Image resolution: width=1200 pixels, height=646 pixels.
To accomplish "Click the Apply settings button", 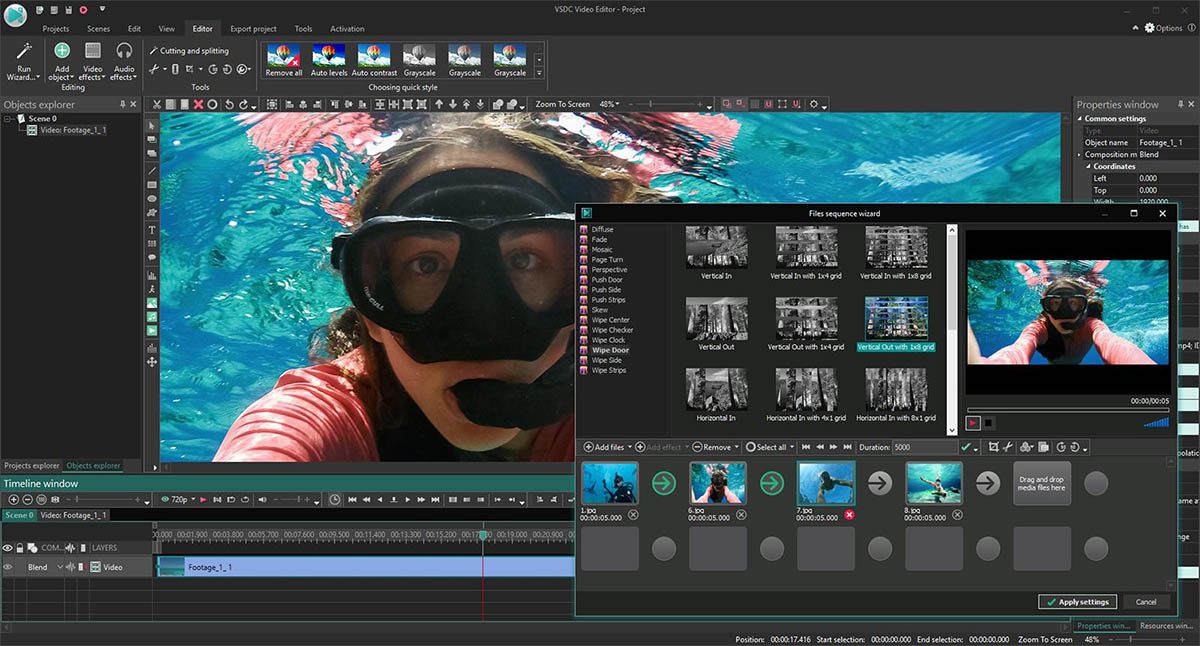I will coord(1077,601).
